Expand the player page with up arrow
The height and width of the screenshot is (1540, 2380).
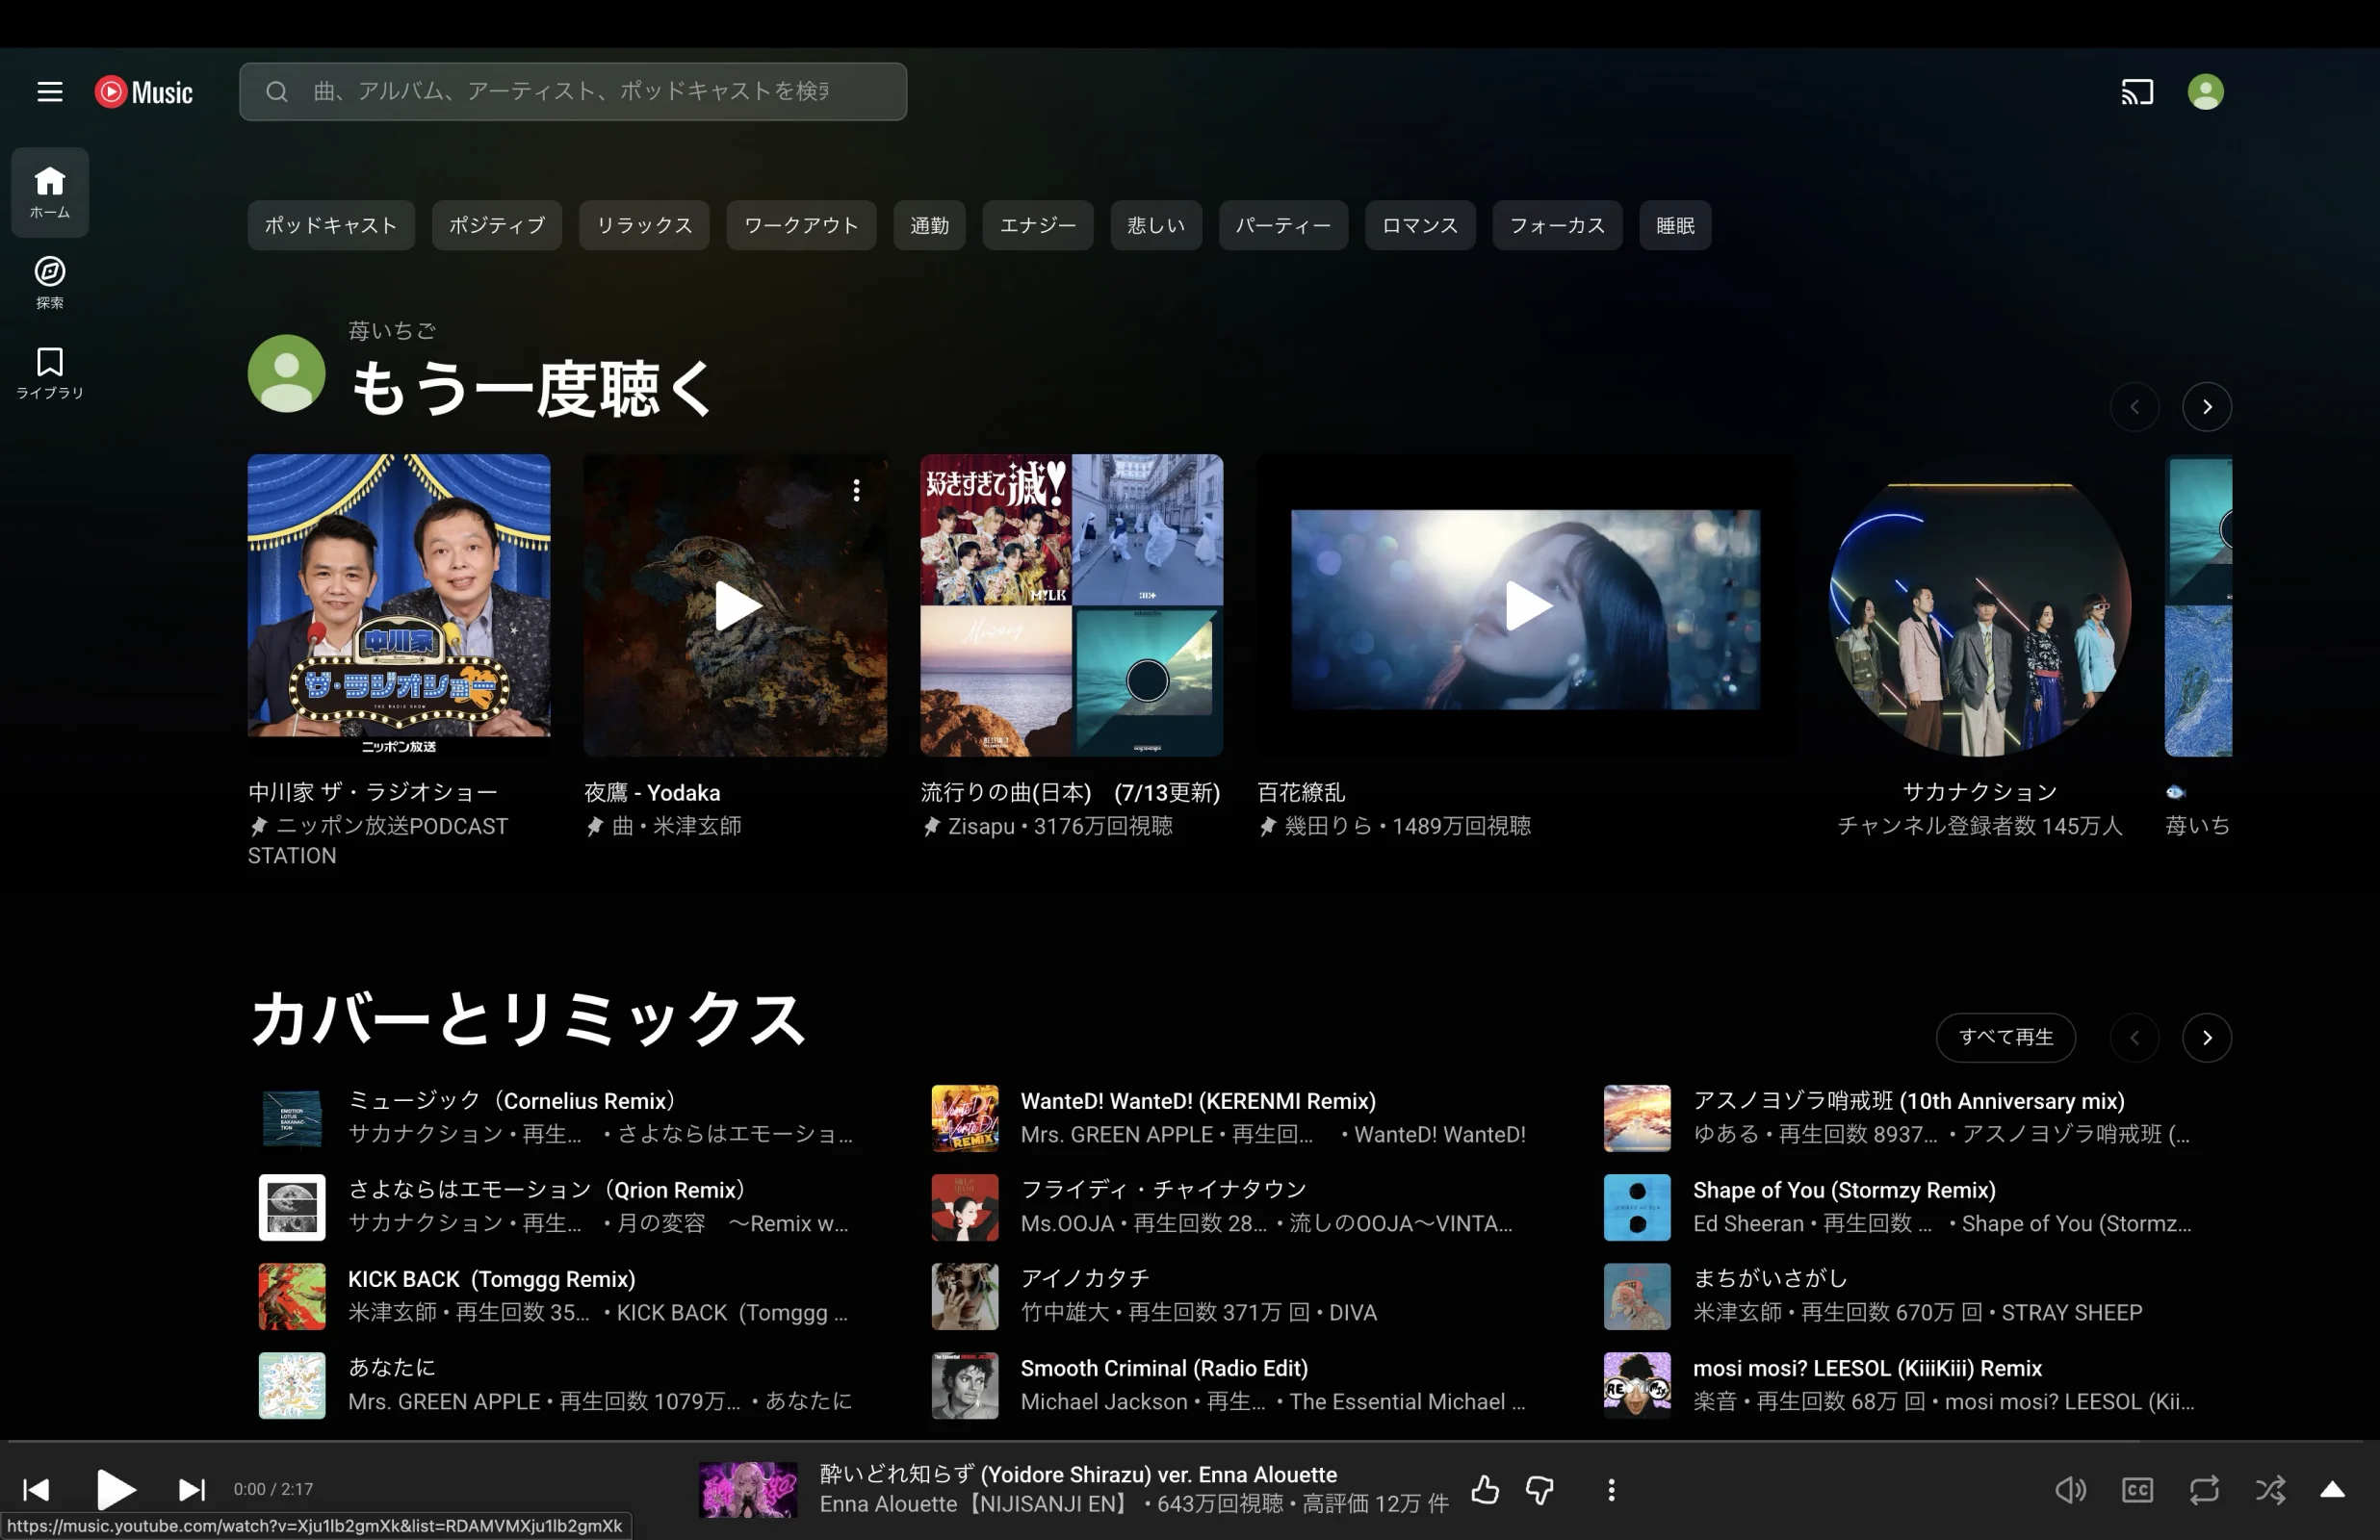(2332, 1490)
